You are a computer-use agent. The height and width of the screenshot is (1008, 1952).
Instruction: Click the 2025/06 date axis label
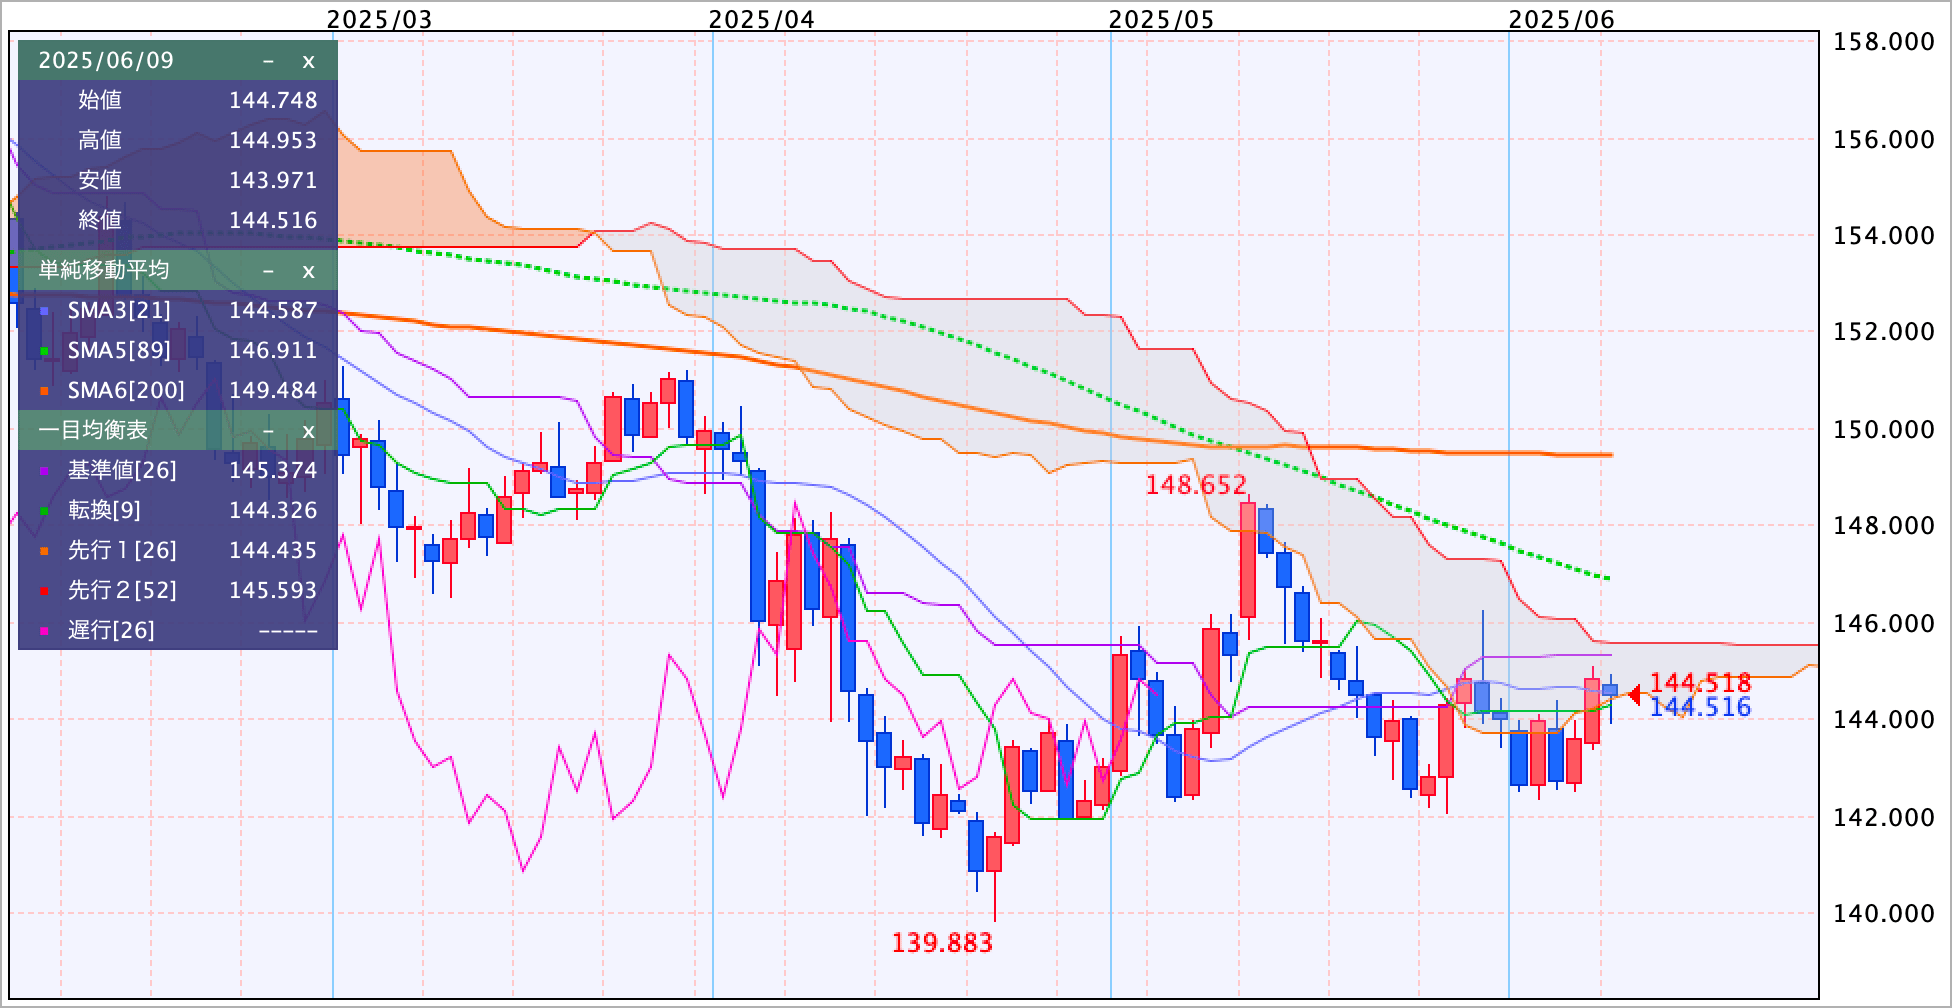coord(1562,19)
